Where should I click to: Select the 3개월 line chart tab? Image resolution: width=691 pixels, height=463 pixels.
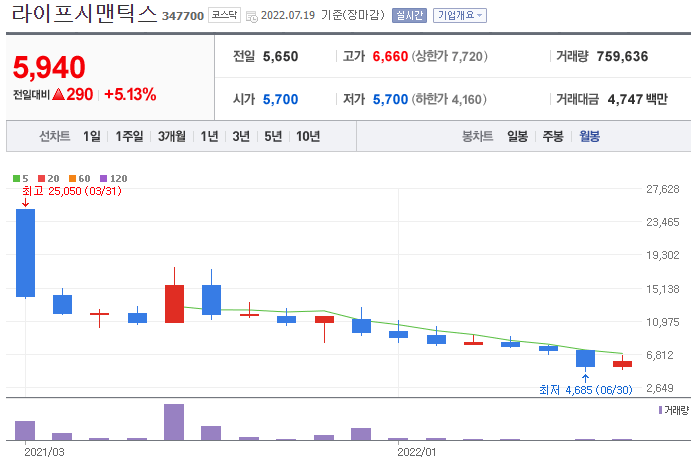click(172, 137)
